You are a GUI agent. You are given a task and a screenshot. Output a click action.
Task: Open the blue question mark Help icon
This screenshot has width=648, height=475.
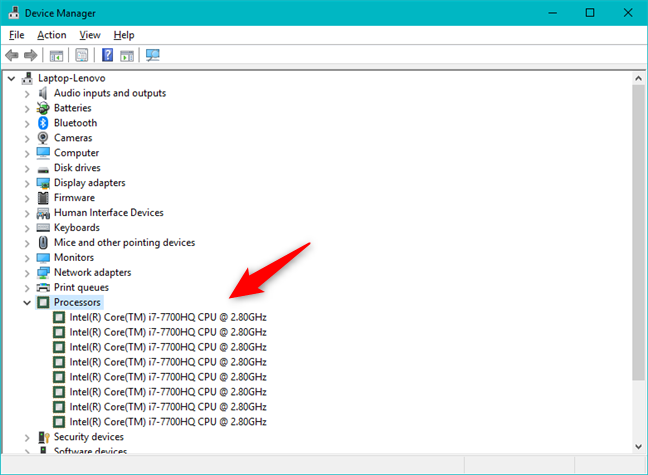pos(107,55)
